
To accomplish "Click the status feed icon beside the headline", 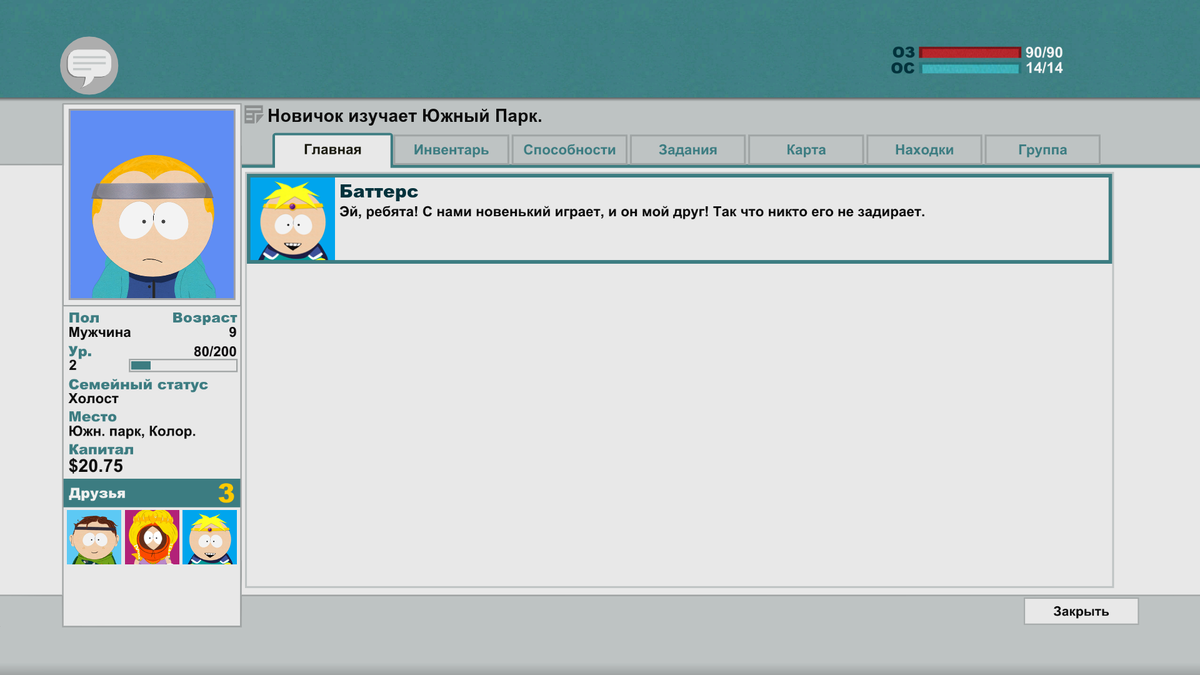I will point(254,115).
